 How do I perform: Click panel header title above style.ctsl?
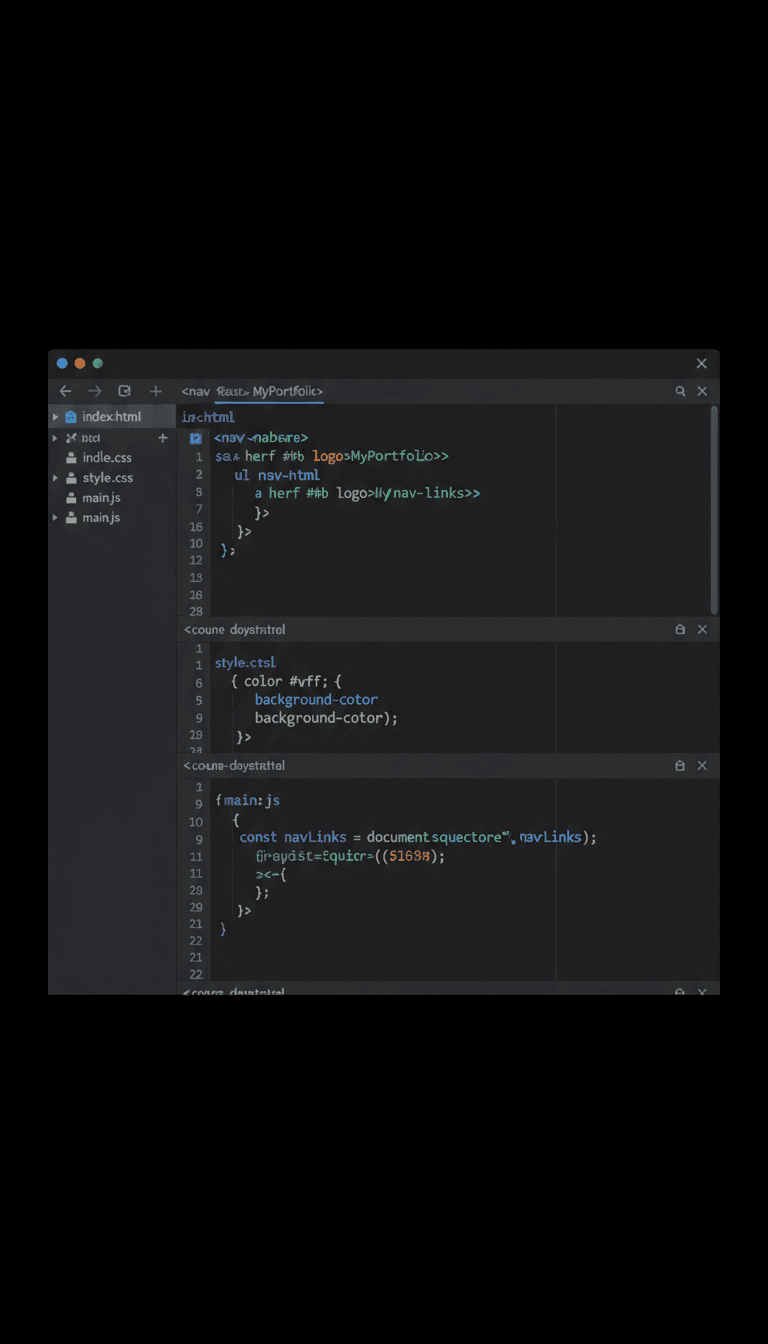235,630
